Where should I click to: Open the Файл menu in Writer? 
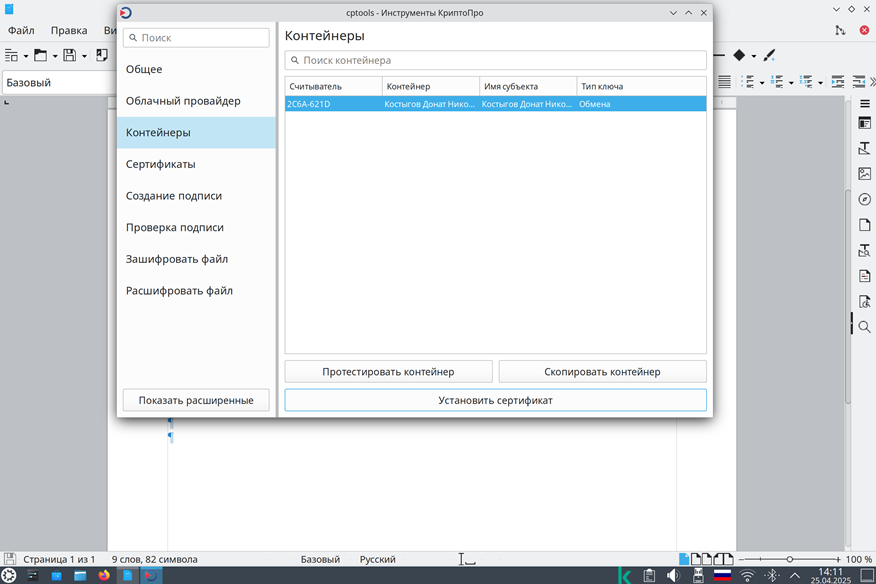[x=21, y=30]
